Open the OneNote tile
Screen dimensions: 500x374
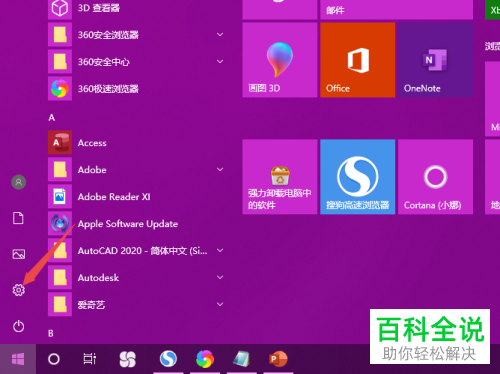[435, 60]
